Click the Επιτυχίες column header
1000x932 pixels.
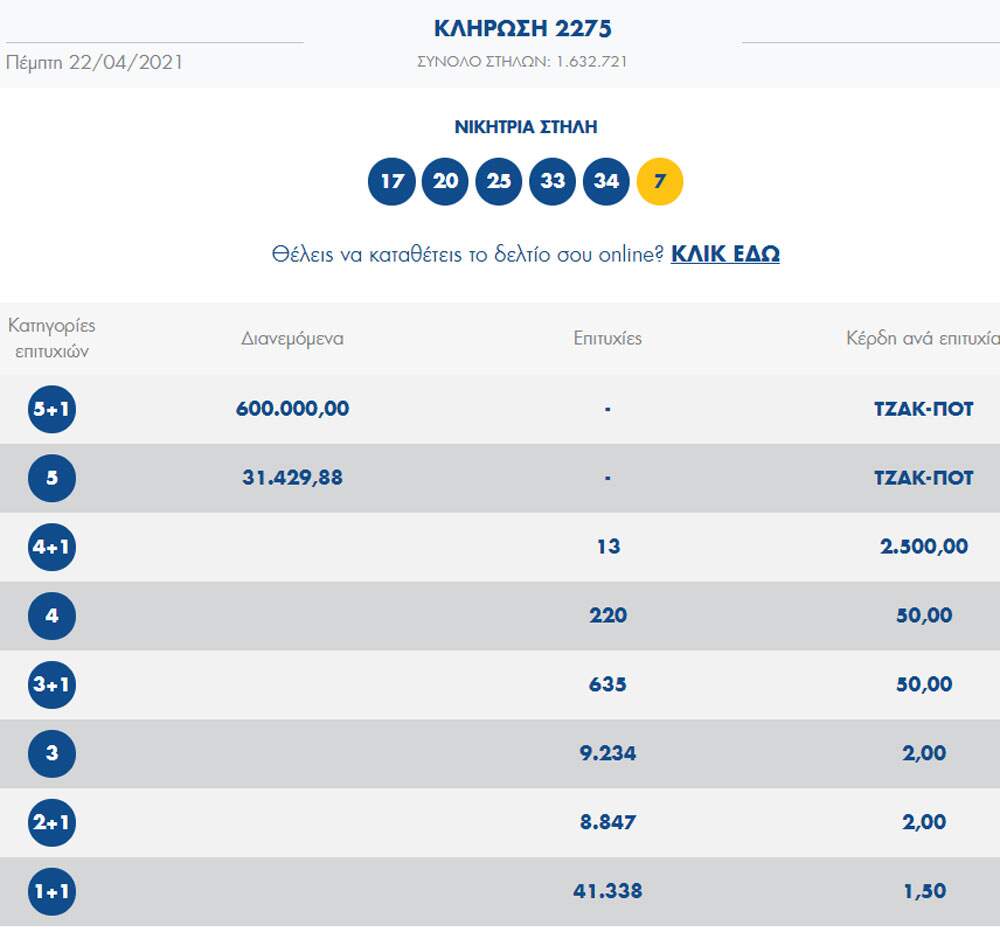click(607, 339)
